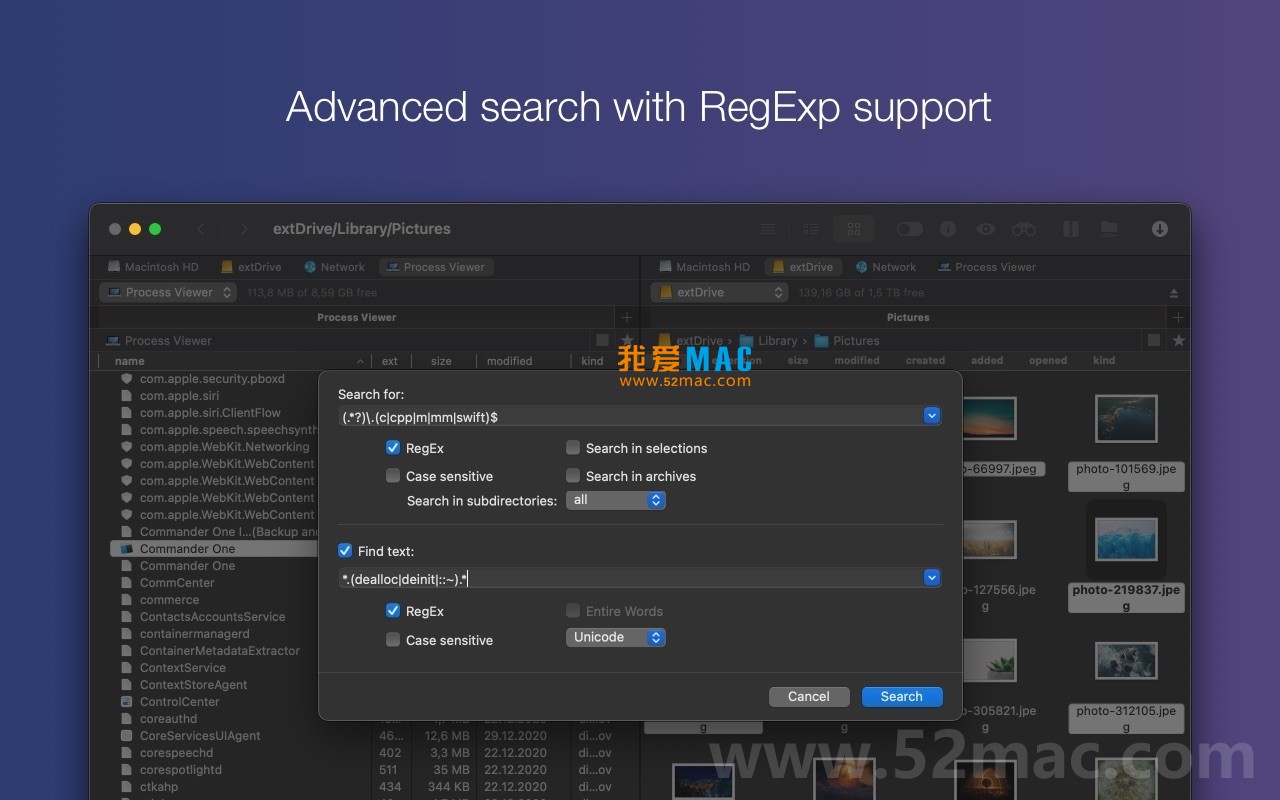Open search pattern history dropdown
The width and height of the screenshot is (1280, 800).
(931, 415)
